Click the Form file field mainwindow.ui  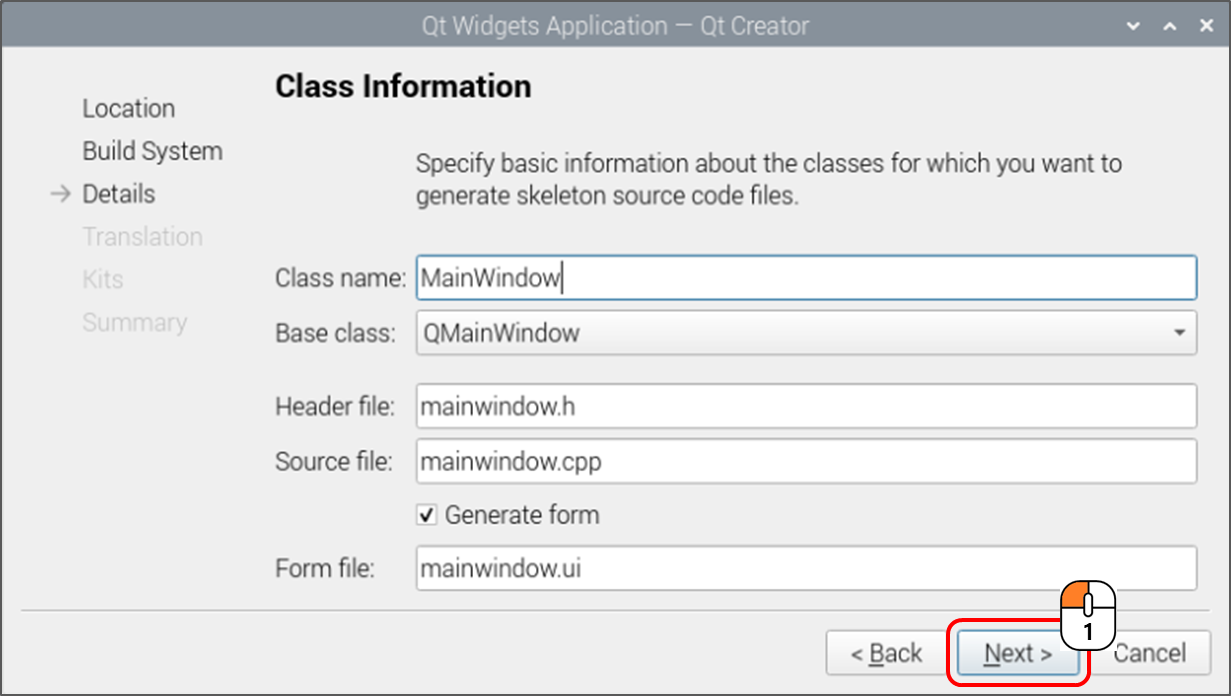806,569
